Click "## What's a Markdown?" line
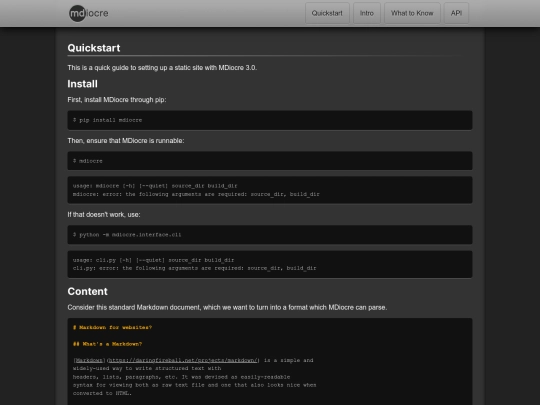 click(107, 344)
